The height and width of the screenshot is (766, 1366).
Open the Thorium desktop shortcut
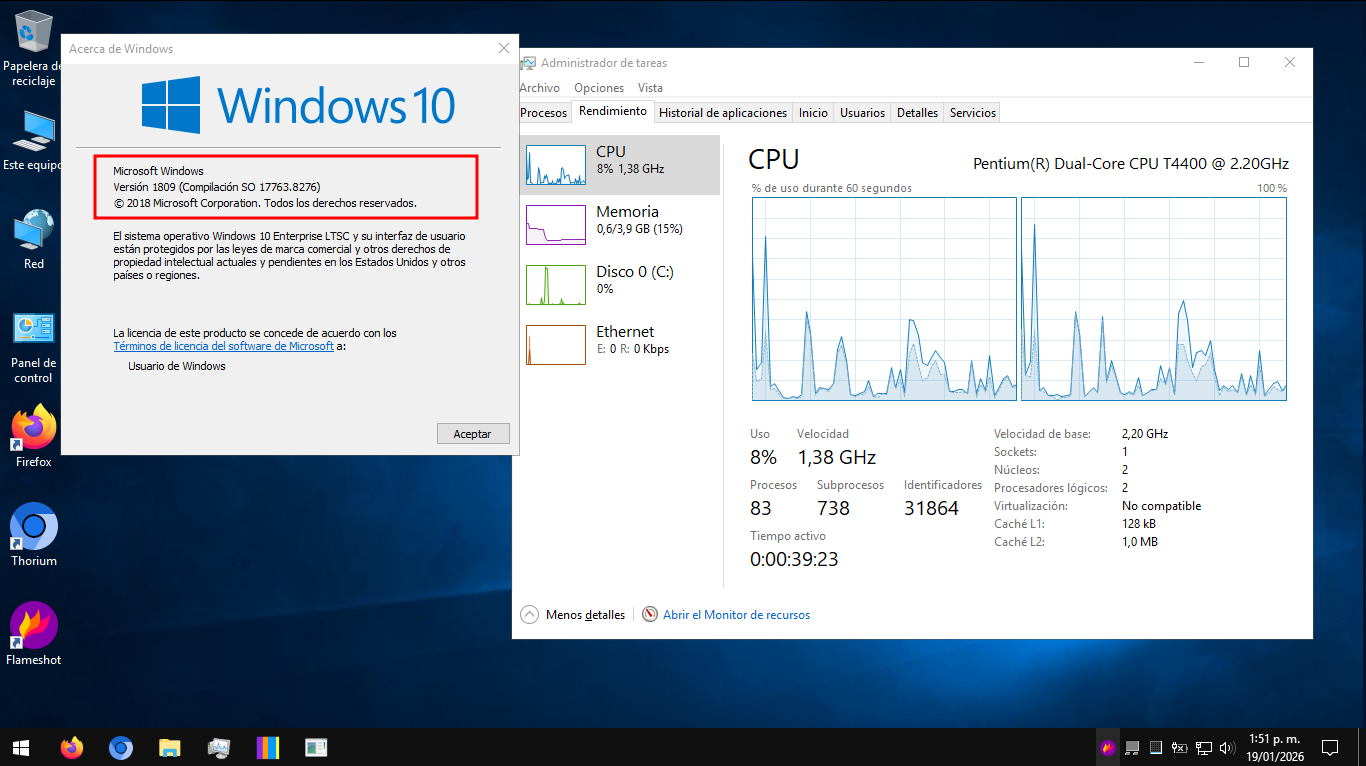point(34,527)
